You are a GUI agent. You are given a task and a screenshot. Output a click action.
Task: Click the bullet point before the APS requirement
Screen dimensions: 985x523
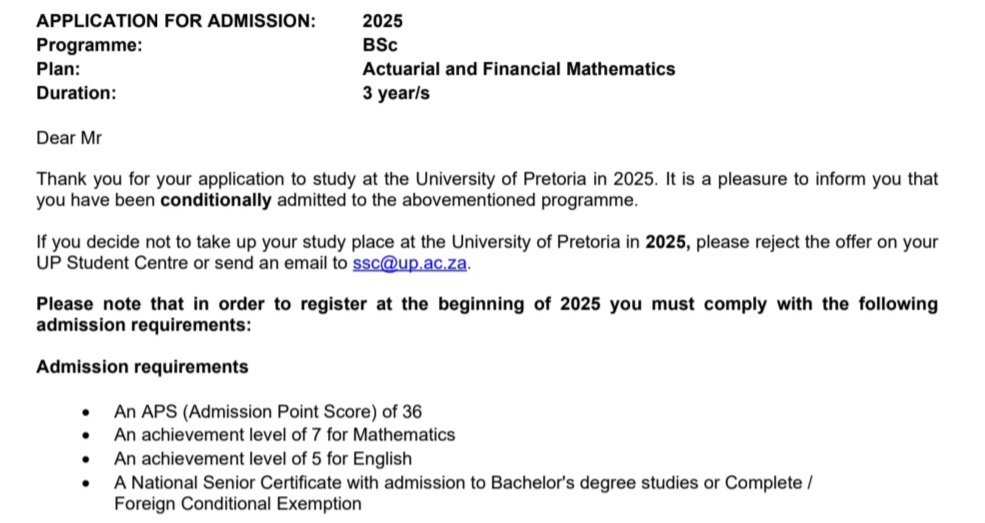pos(88,412)
